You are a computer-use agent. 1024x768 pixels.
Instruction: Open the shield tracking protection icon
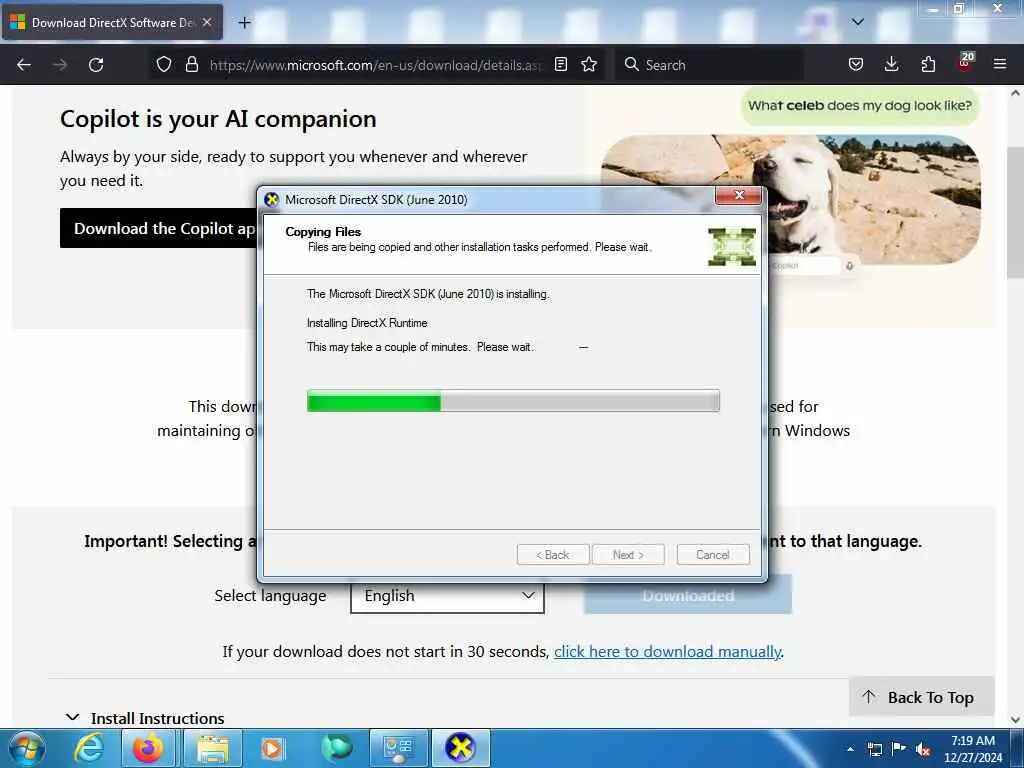(x=164, y=65)
